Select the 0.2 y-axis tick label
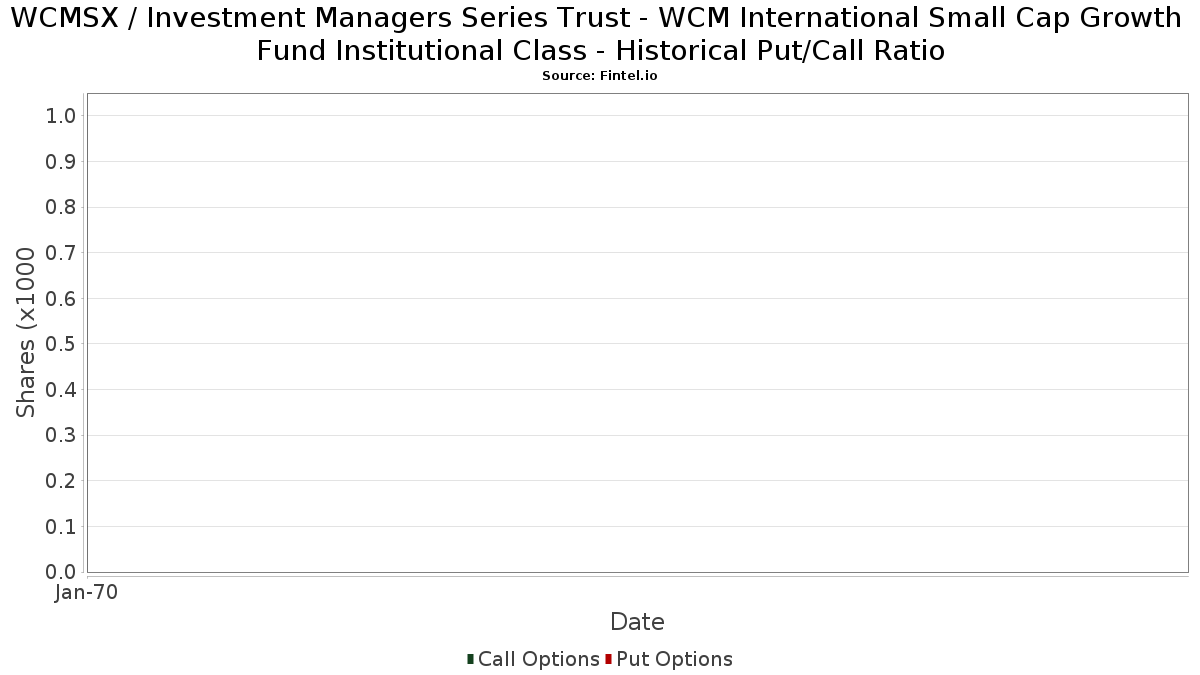Screen dimensions: 1200x675 (61, 481)
